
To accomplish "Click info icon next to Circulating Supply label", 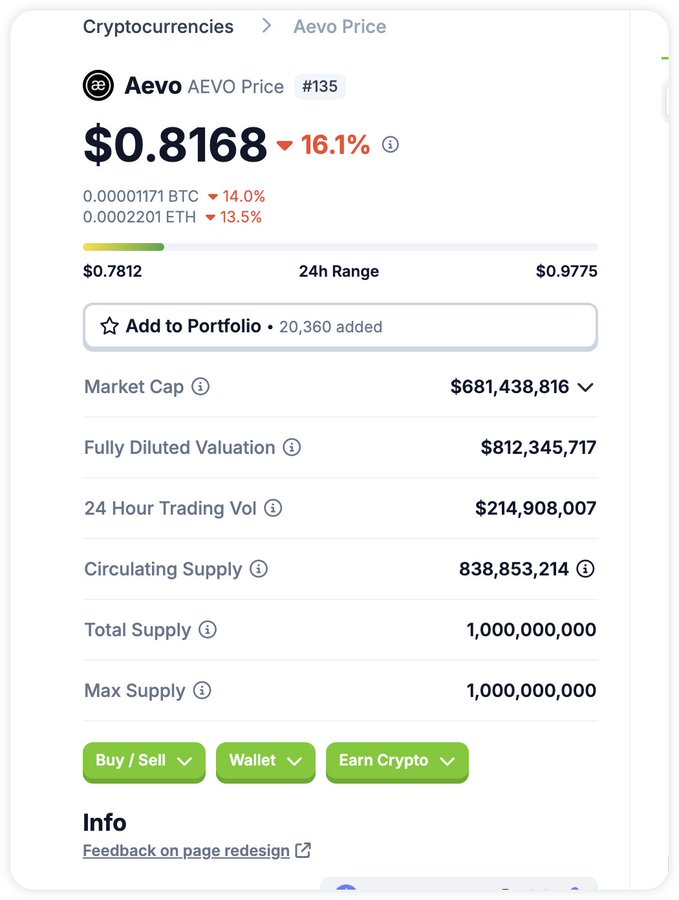I will [258, 569].
